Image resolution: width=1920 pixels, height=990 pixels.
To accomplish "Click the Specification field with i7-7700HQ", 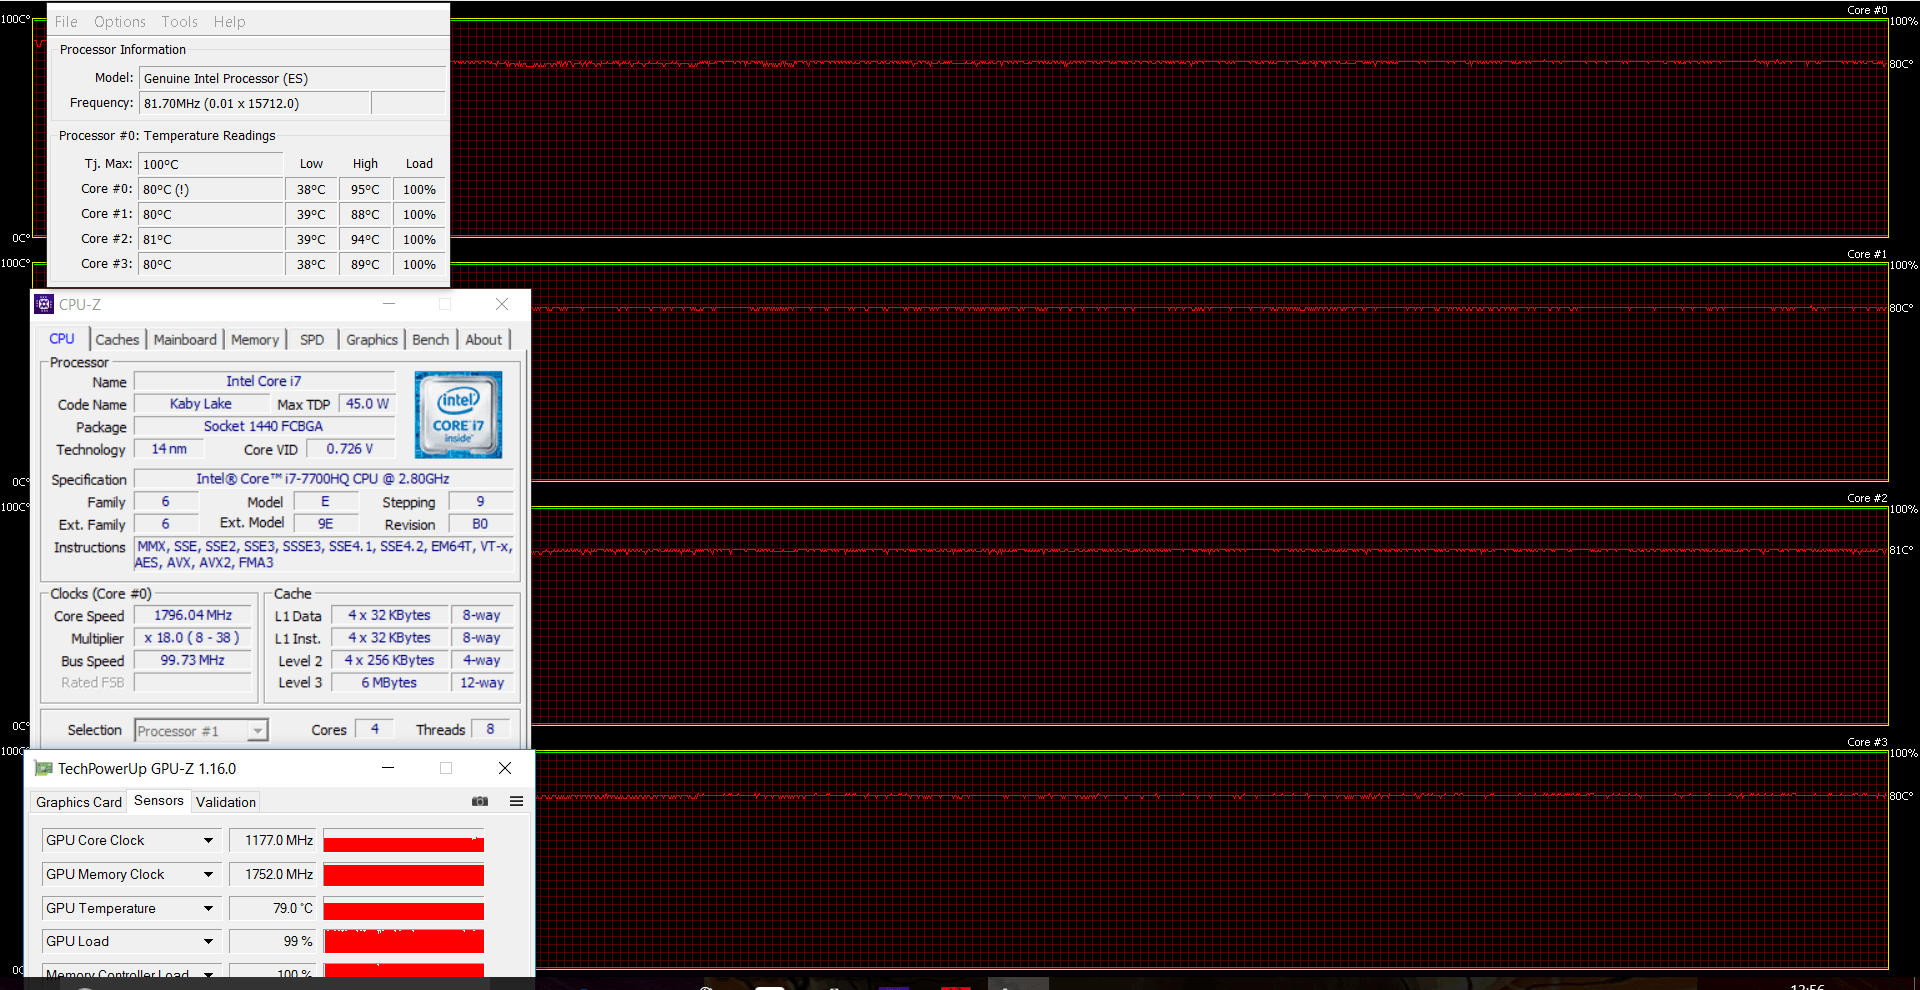I will (324, 479).
